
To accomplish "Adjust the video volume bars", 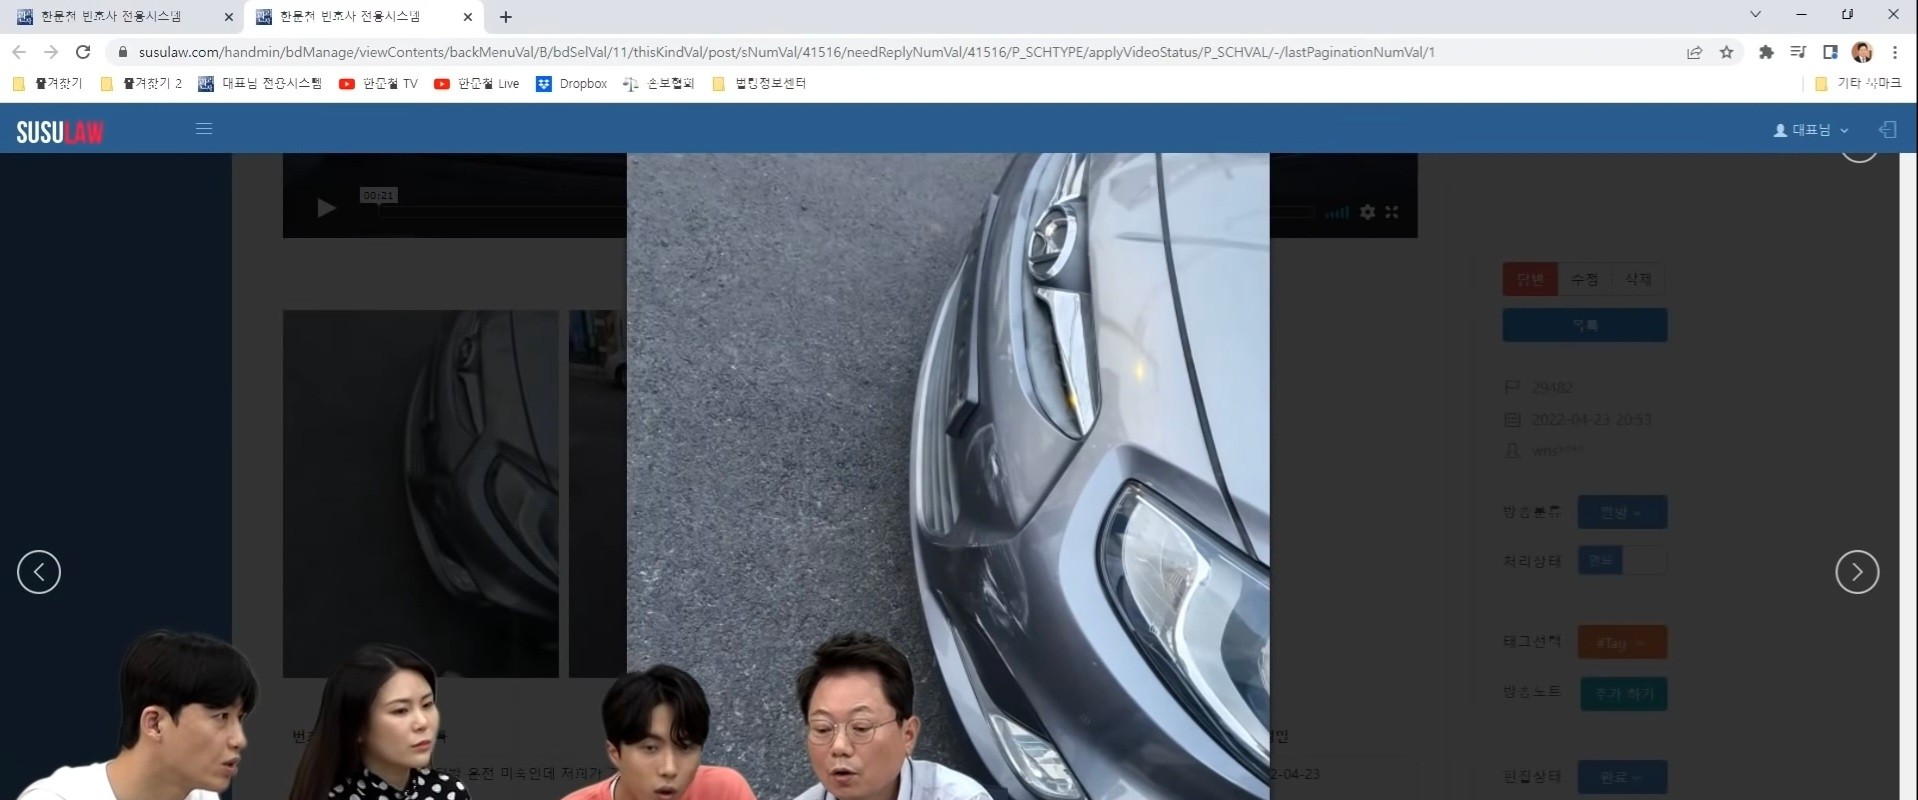I will 1336,212.
